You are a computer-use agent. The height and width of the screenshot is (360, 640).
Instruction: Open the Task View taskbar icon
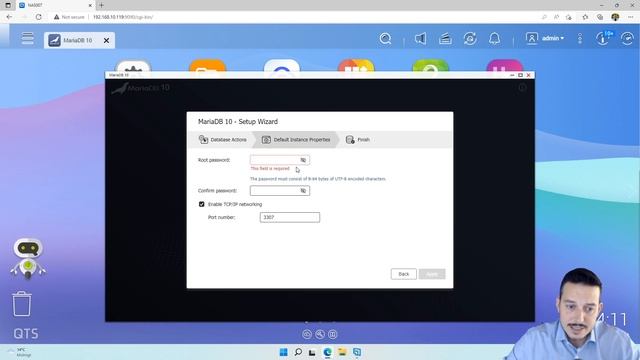[313, 352]
